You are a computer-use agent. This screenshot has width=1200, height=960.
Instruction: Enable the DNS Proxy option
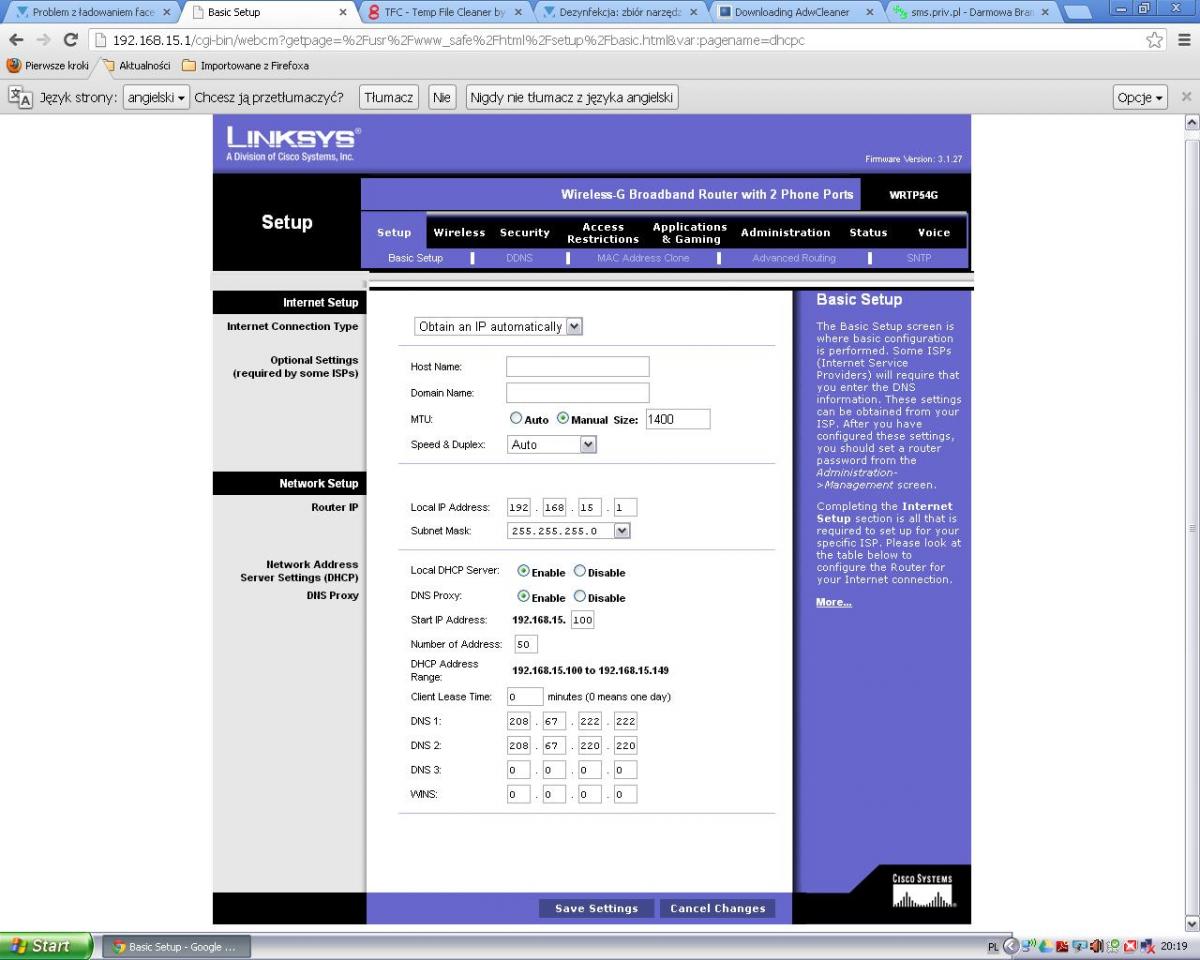pos(523,596)
